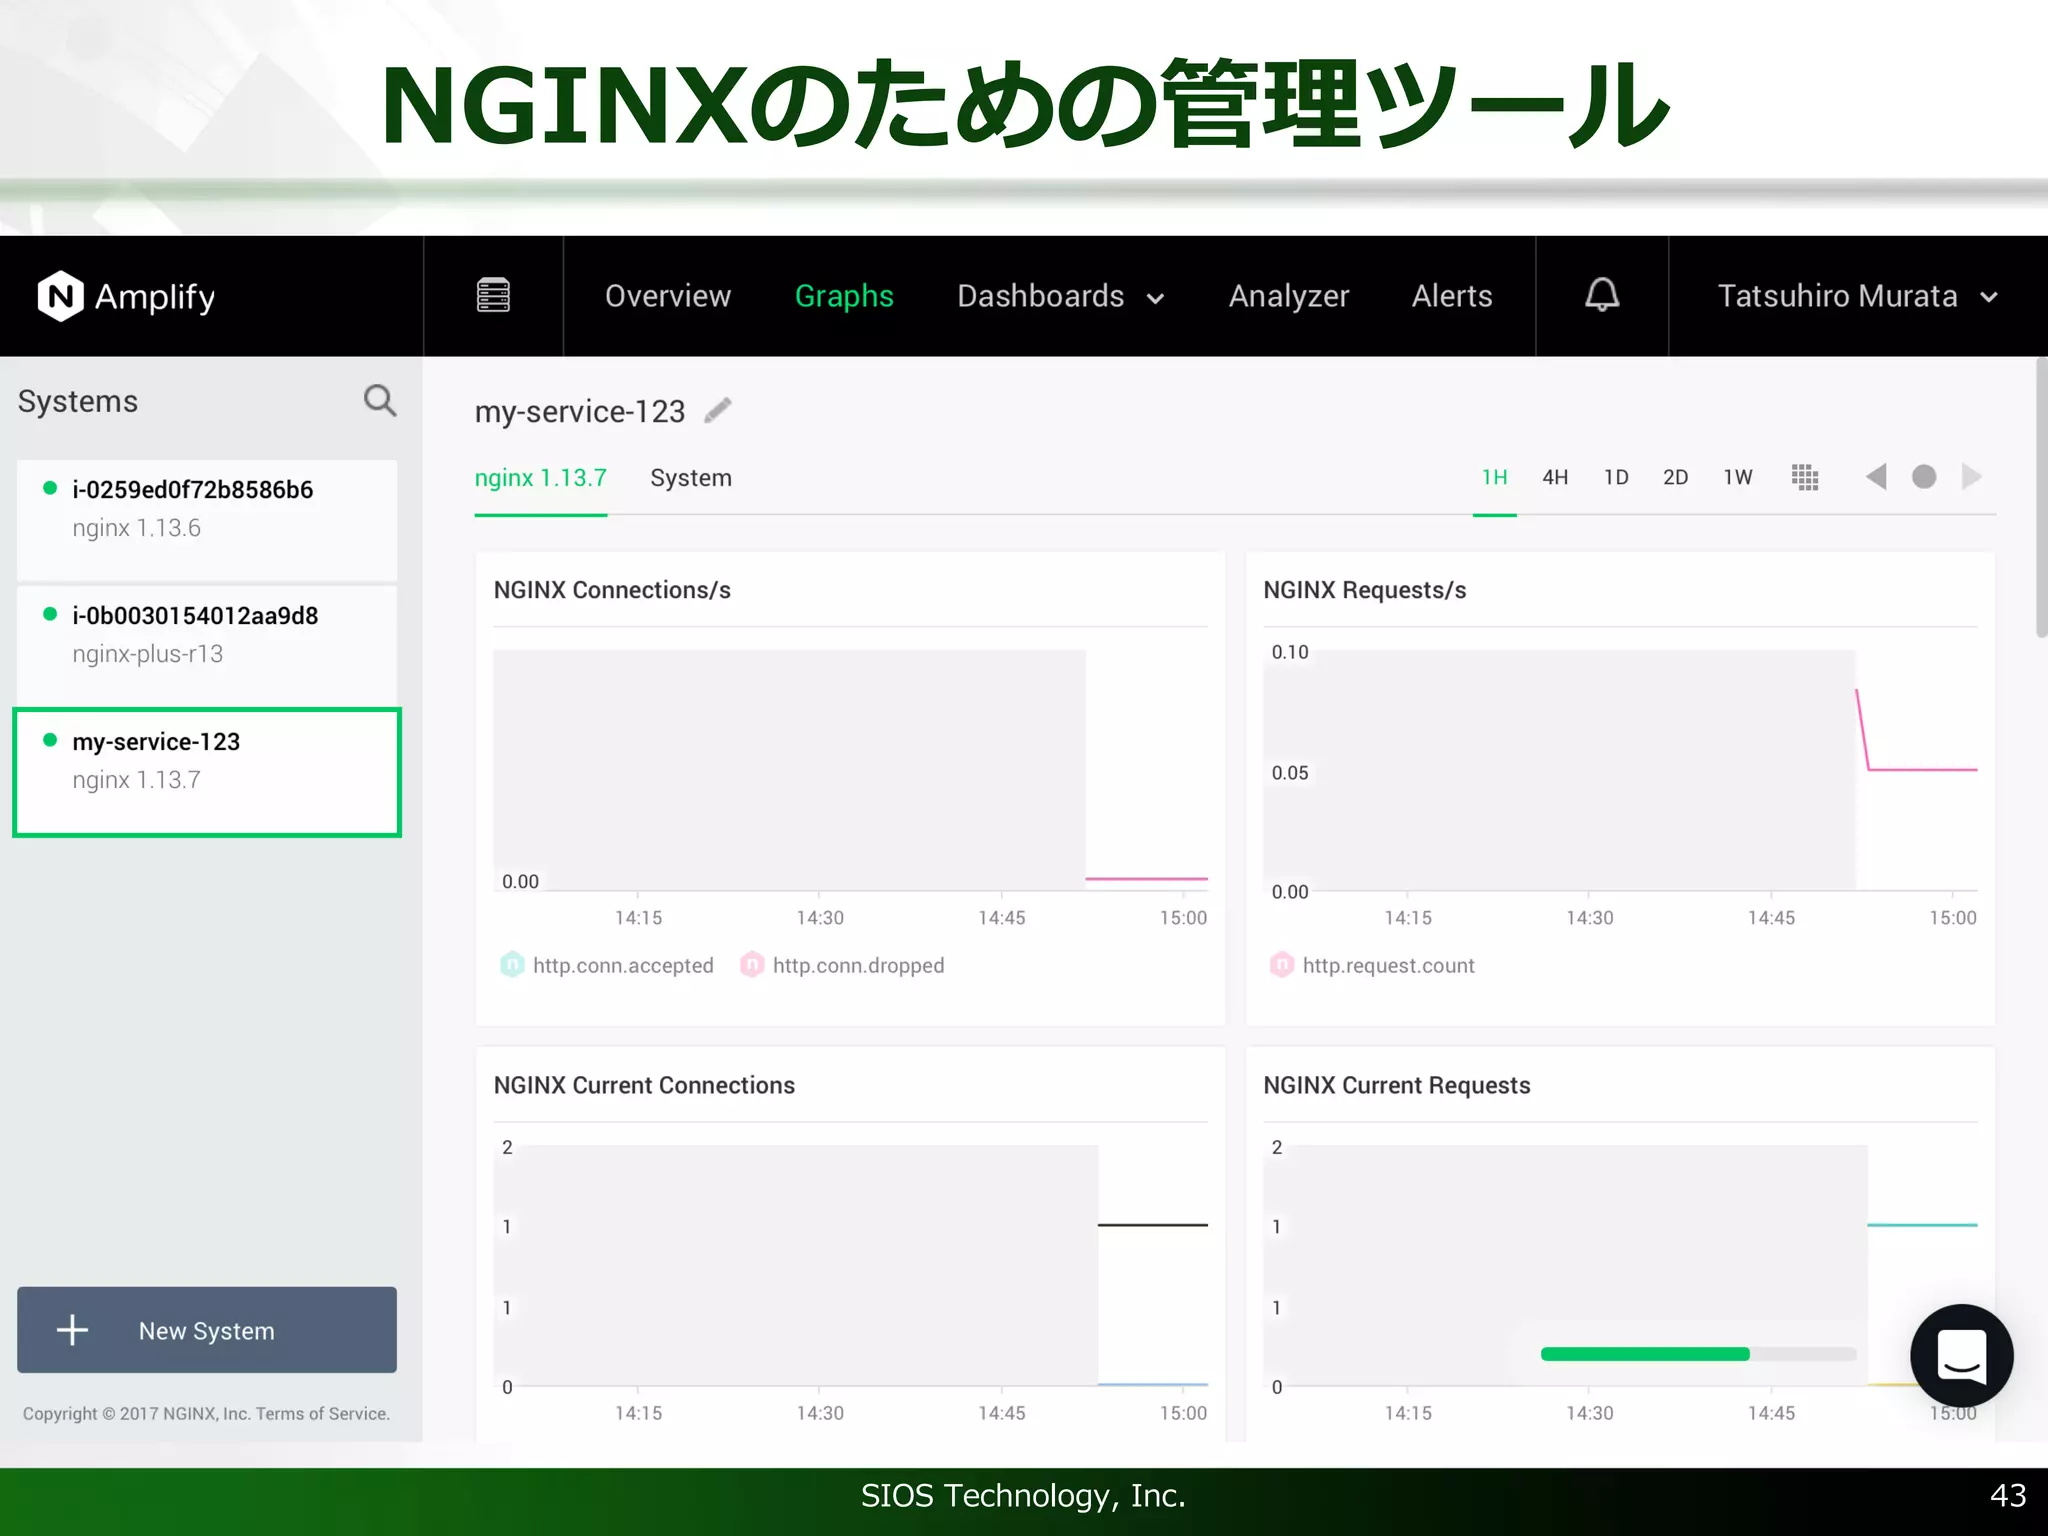Select the 1W time range
The image size is (2048, 1536).
(x=1738, y=478)
